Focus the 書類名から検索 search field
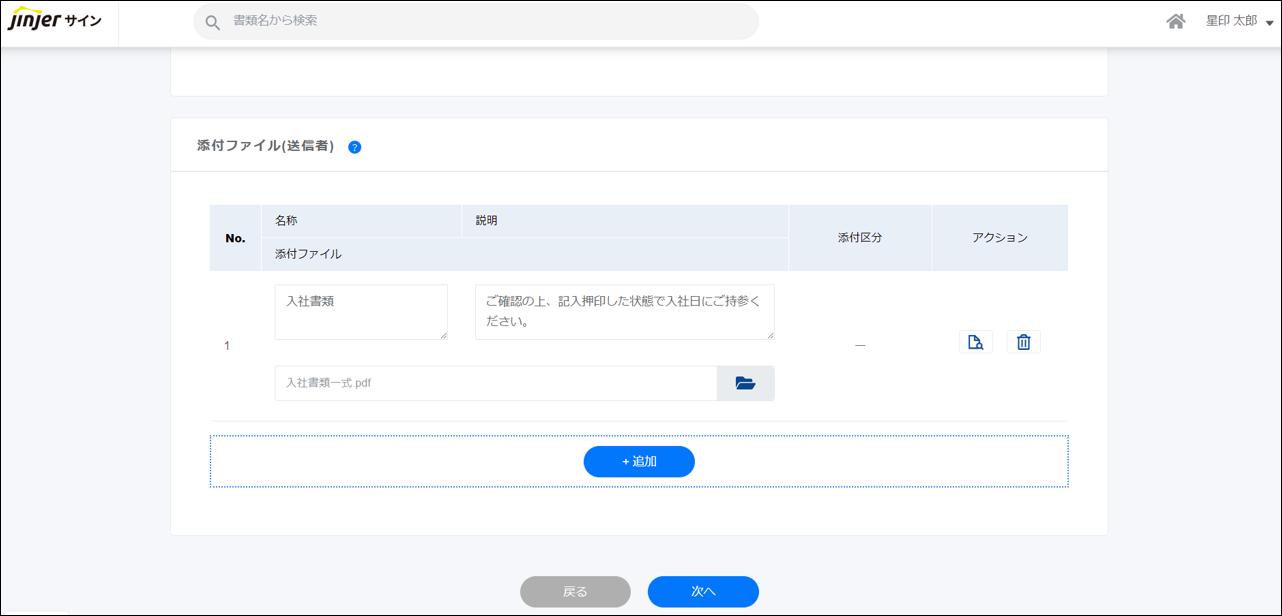The width and height of the screenshot is (1282, 616). pyautogui.click(x=480, y=21)
